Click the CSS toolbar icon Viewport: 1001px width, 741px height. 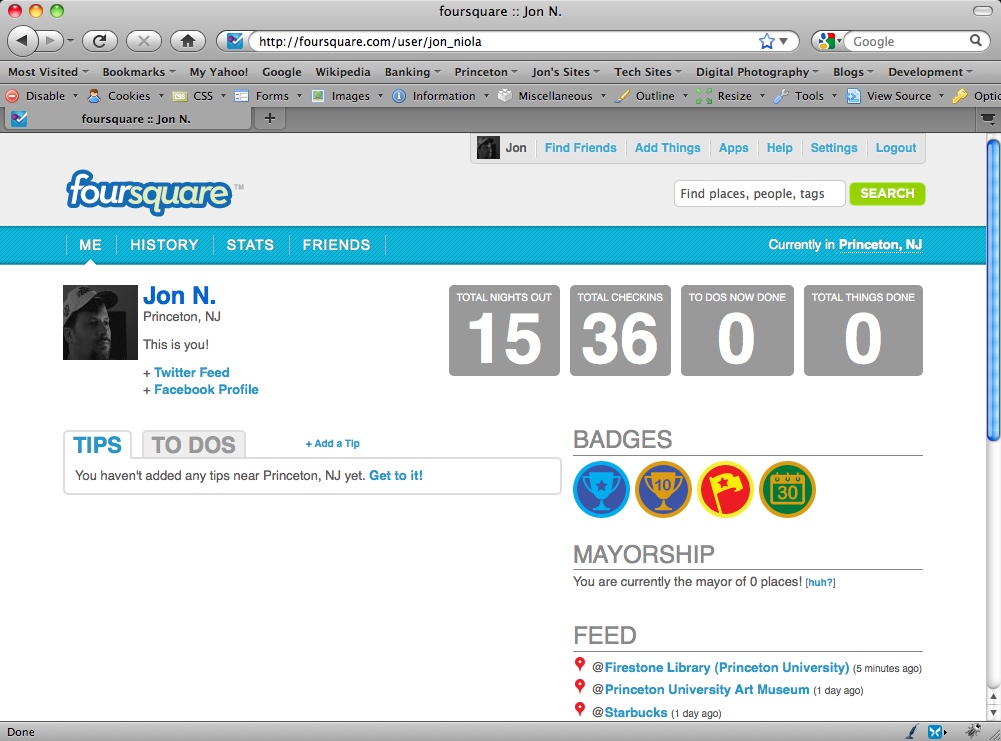[180, 96]
